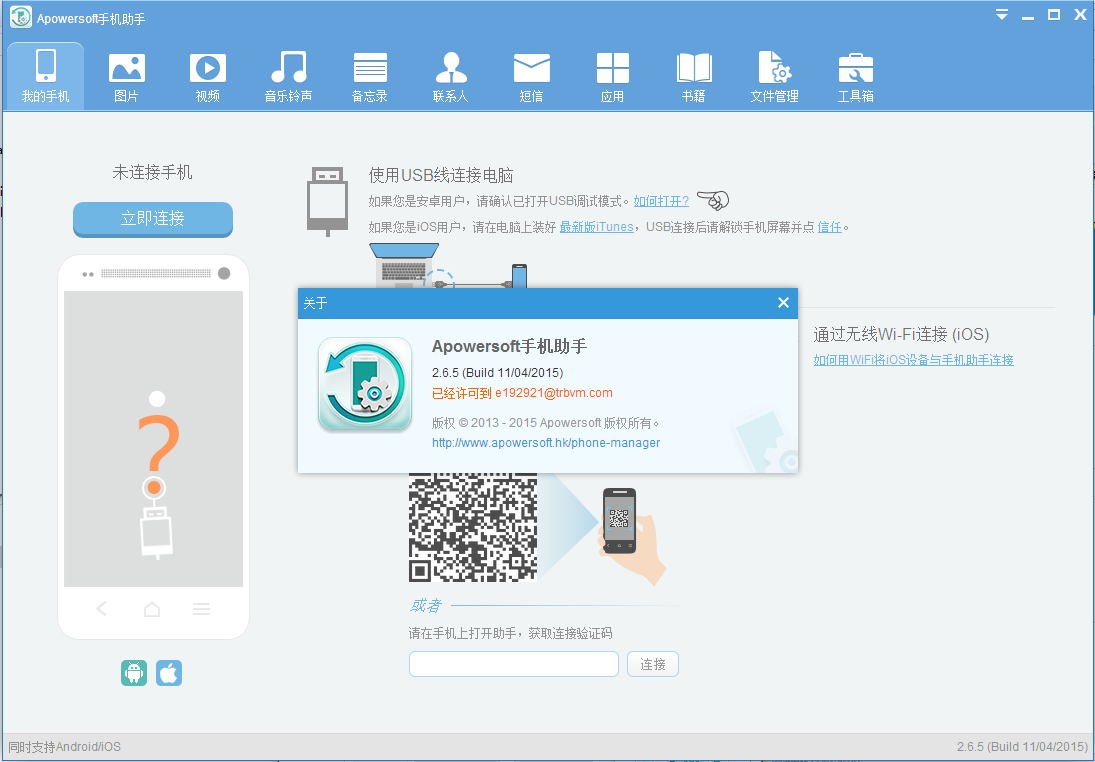Screen dimensions: 1095x762
Task: Open the 音乐铃声 music section
Action: coord(288,76)
